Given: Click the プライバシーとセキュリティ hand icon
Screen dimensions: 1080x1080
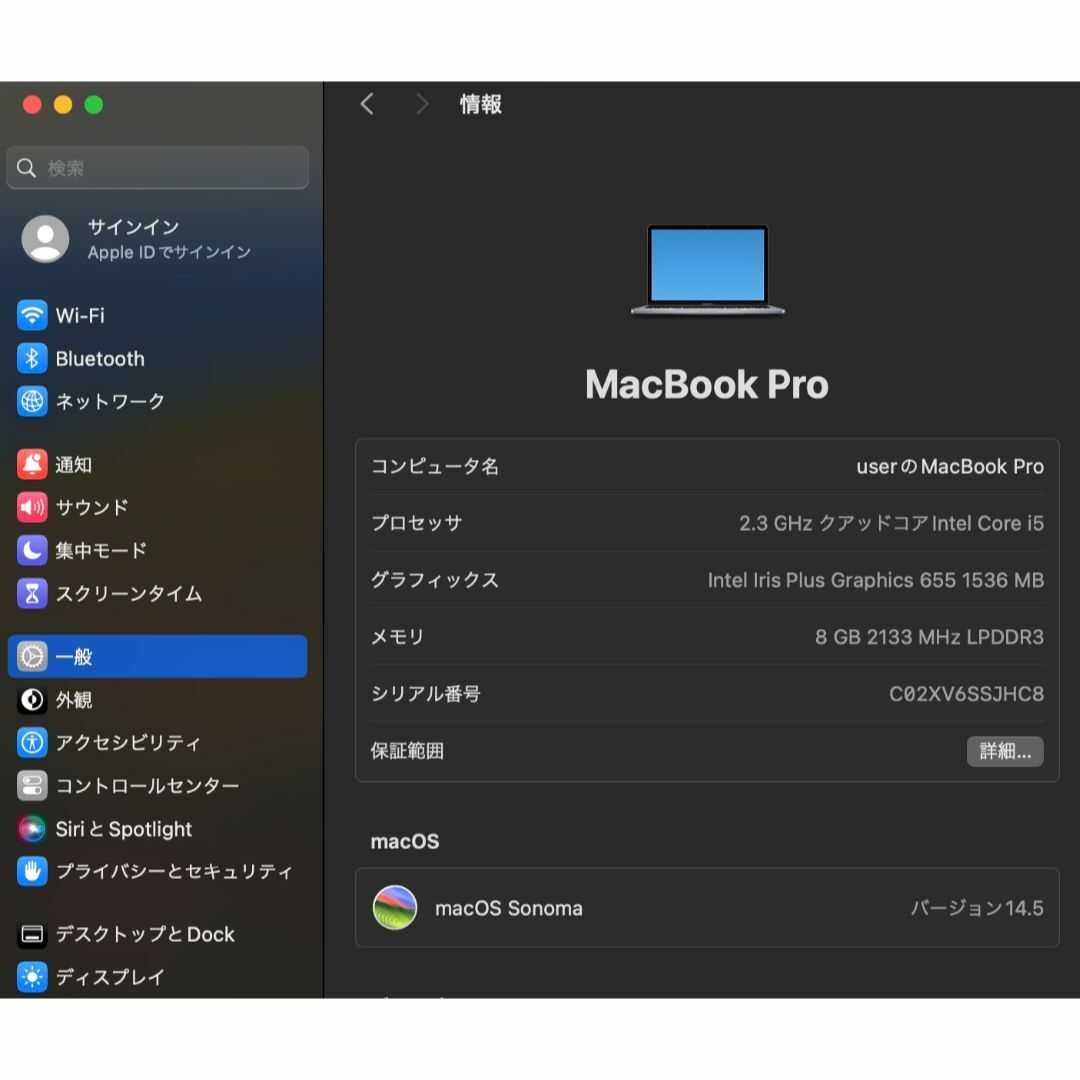Looking at the screenshot, I should point(32,871).
